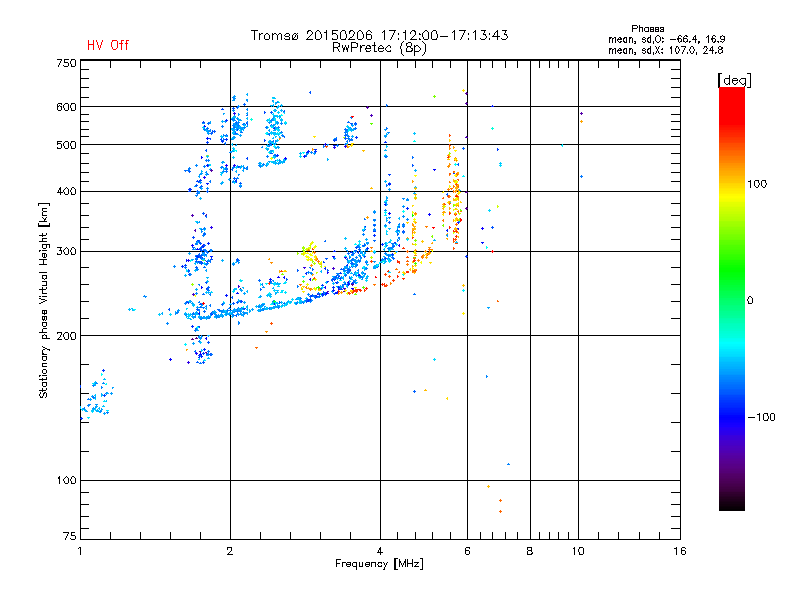
Task: Click the colorbar tick label '100'
Action: coord(757,184)
